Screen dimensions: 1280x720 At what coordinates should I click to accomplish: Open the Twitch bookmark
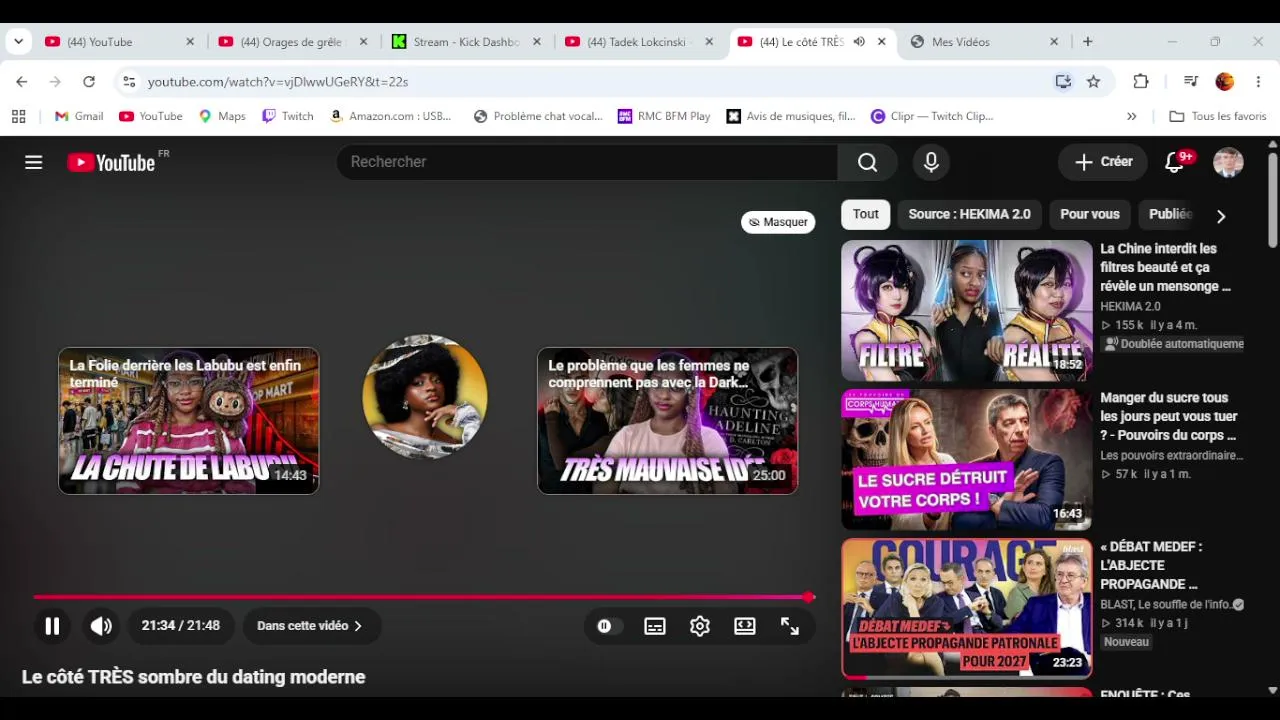[x=288, y=116]
